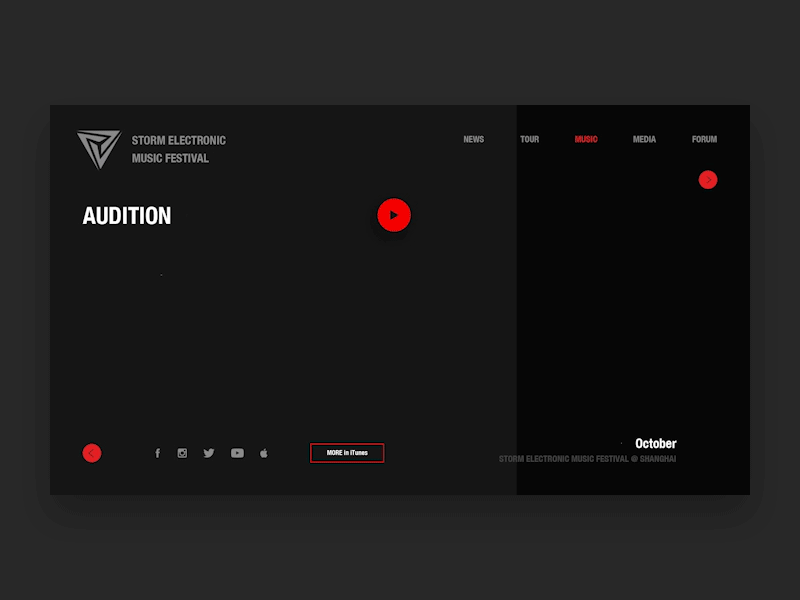Viewport: 800px width, 600px height.
Task: Click Storm Electronic Music Festival @ Shanghai text
Action: pyautogui.click(x=587, y=459)
